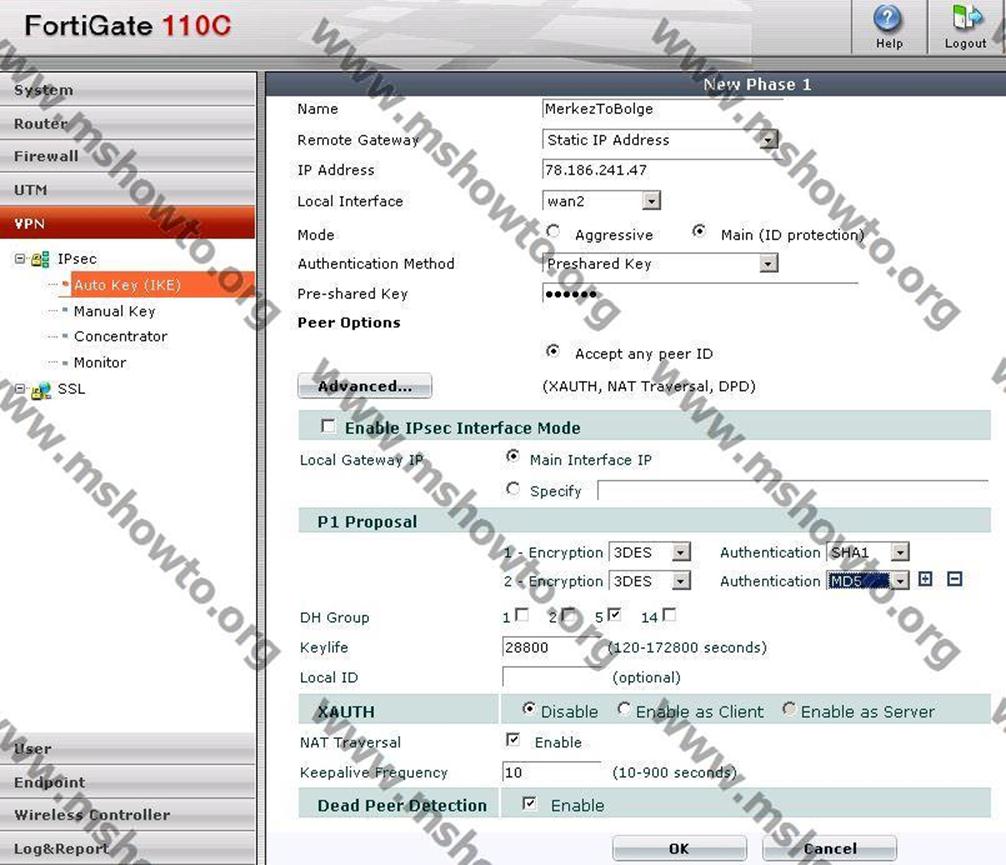Select XAUTH Disable radio button

[529, 708]
